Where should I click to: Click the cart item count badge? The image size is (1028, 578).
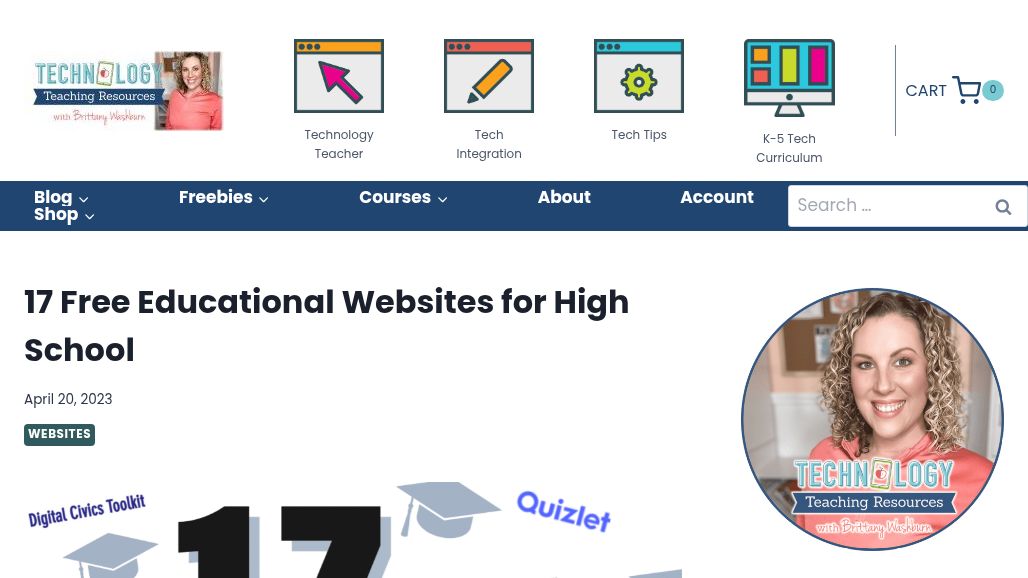pyautogui.click(x=993, y=90)
